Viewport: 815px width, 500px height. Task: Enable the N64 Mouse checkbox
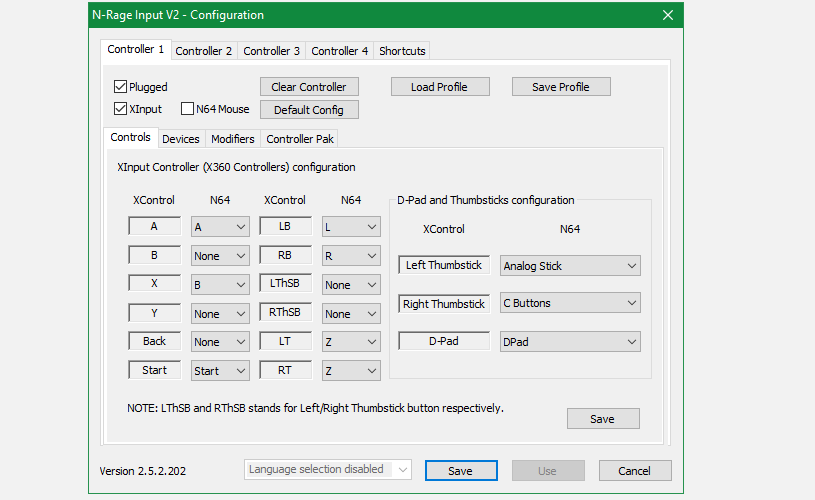click(x=187, y=109)
